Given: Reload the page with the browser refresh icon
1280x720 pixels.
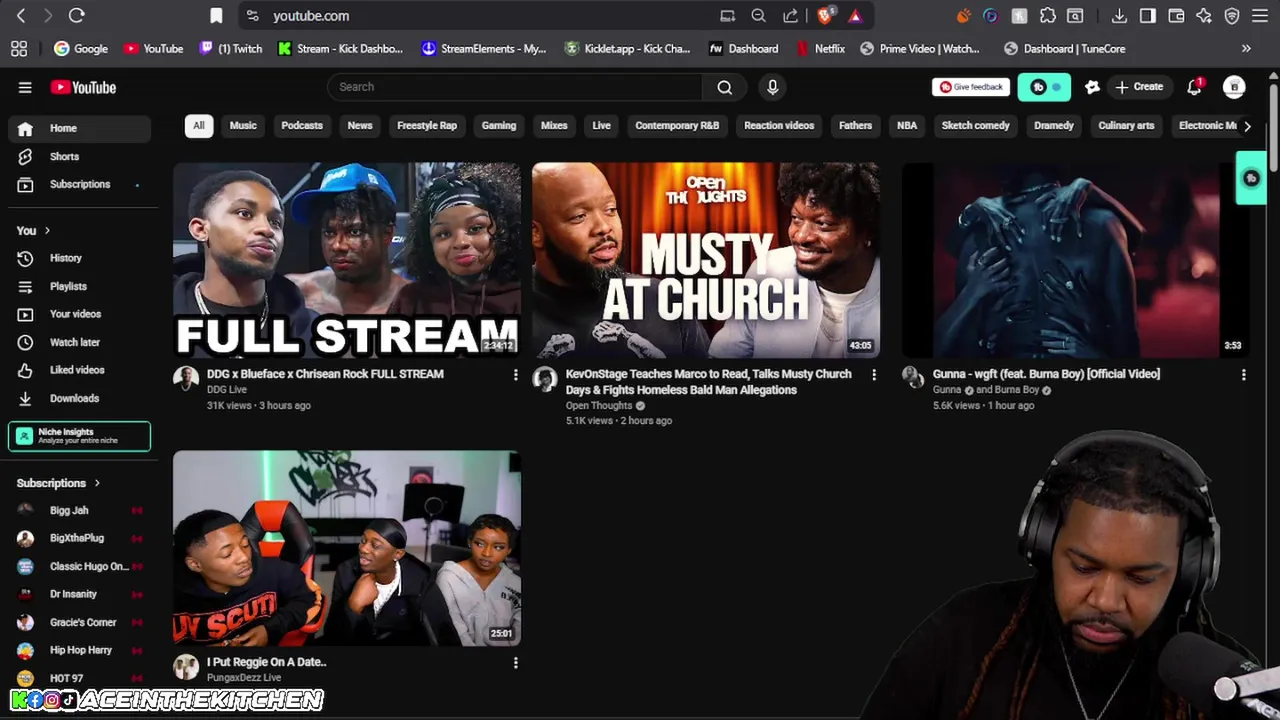Looking at the screenshot, I should 77,16.
